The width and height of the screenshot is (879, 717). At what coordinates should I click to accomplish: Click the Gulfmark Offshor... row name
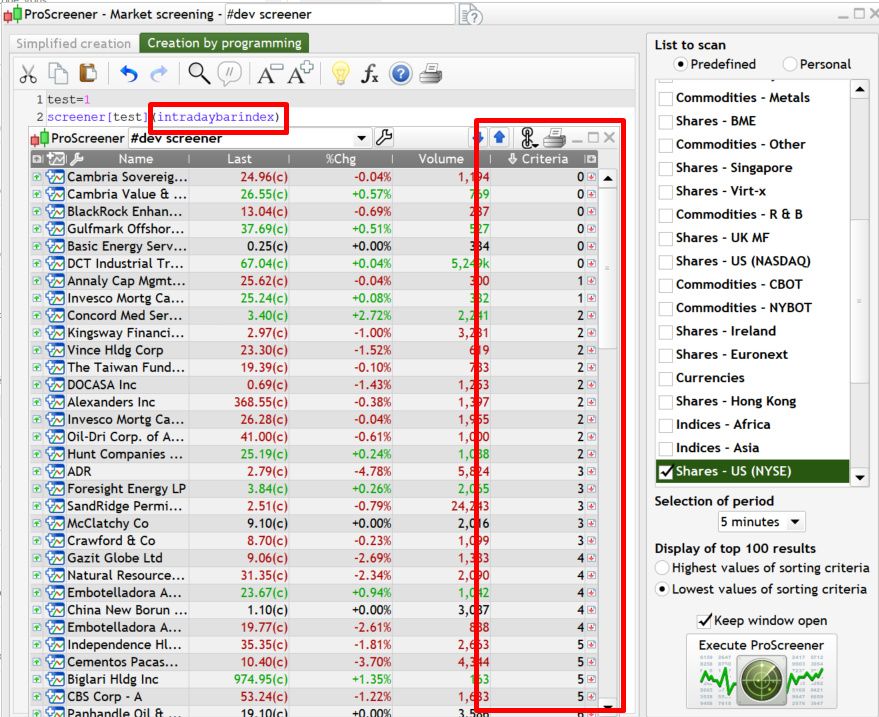[126, 229]
